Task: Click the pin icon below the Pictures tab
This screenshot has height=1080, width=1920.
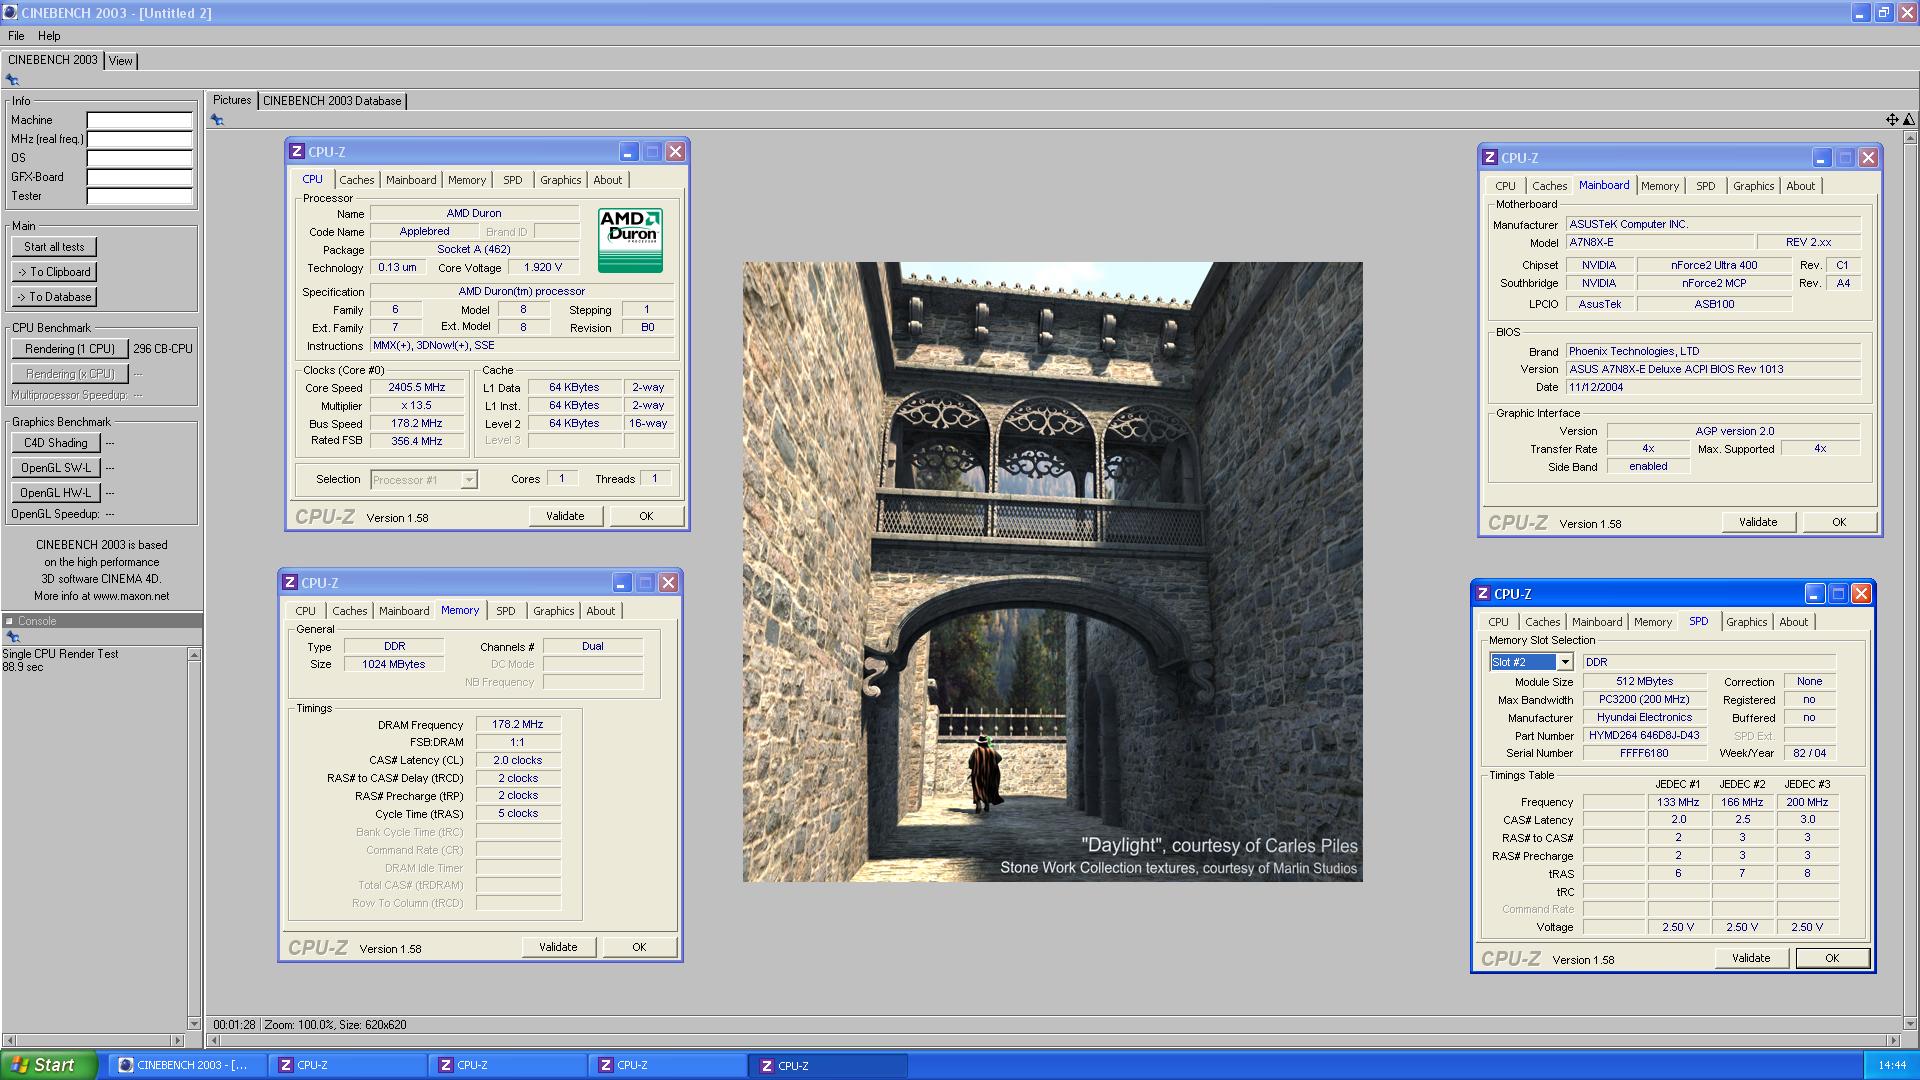Action: 217,120
